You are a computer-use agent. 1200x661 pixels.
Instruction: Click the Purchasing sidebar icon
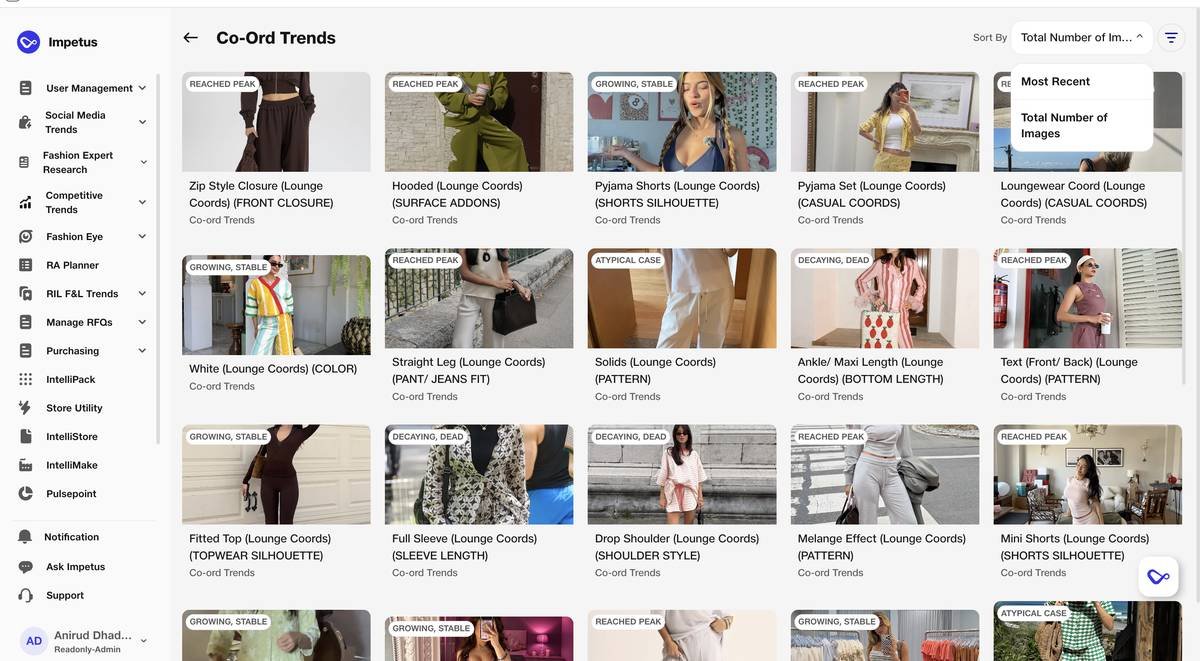click(25, 351)
